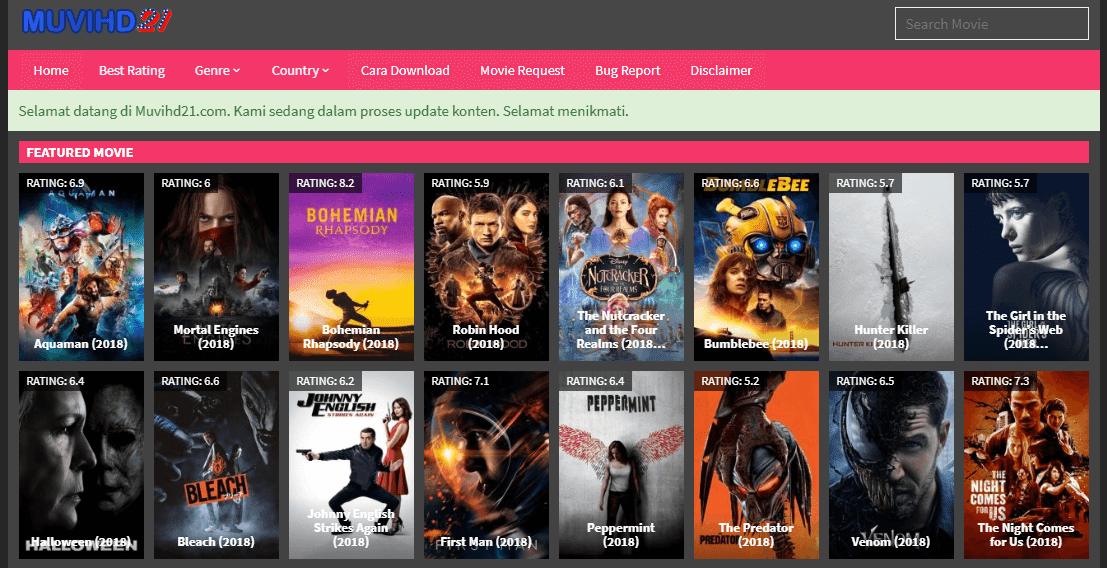The image size is (1107, 568).
Task: Click the RATING: 8.2 badge
Action: (325, 183)
